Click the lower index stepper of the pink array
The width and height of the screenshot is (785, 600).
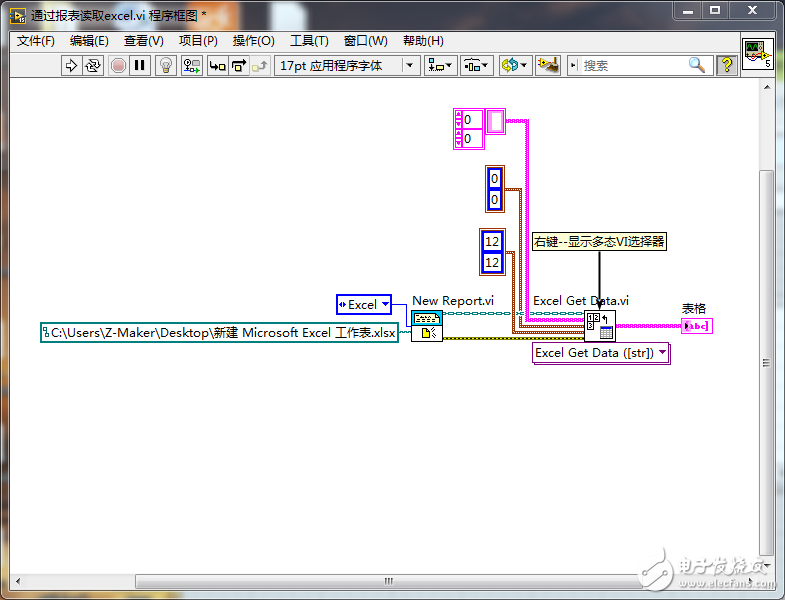[459, 139]
